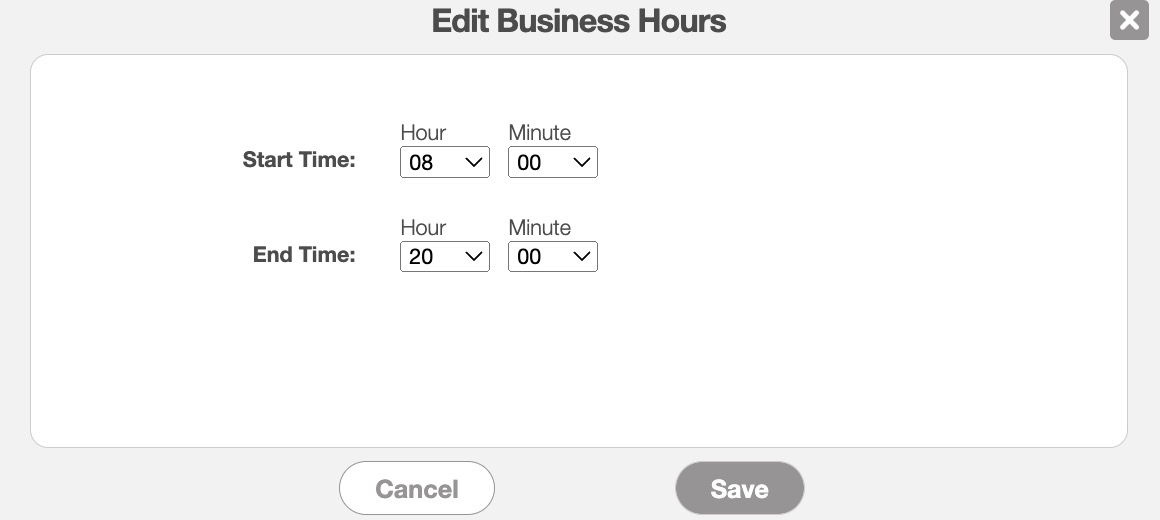The height and width of the screenshot is (520, 1160).
Task: Click the chevron arrow in Start Time minute box
Action: [x=582, y=162]
